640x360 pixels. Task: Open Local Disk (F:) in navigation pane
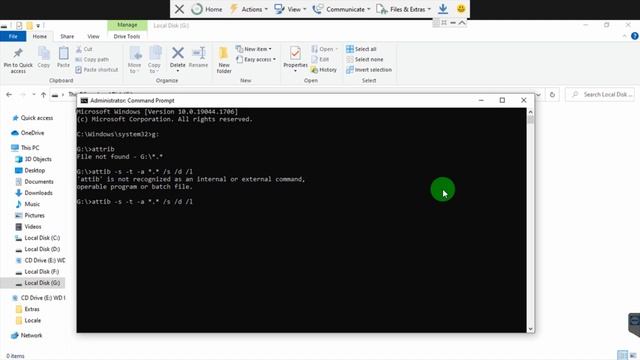coord(37,271)
